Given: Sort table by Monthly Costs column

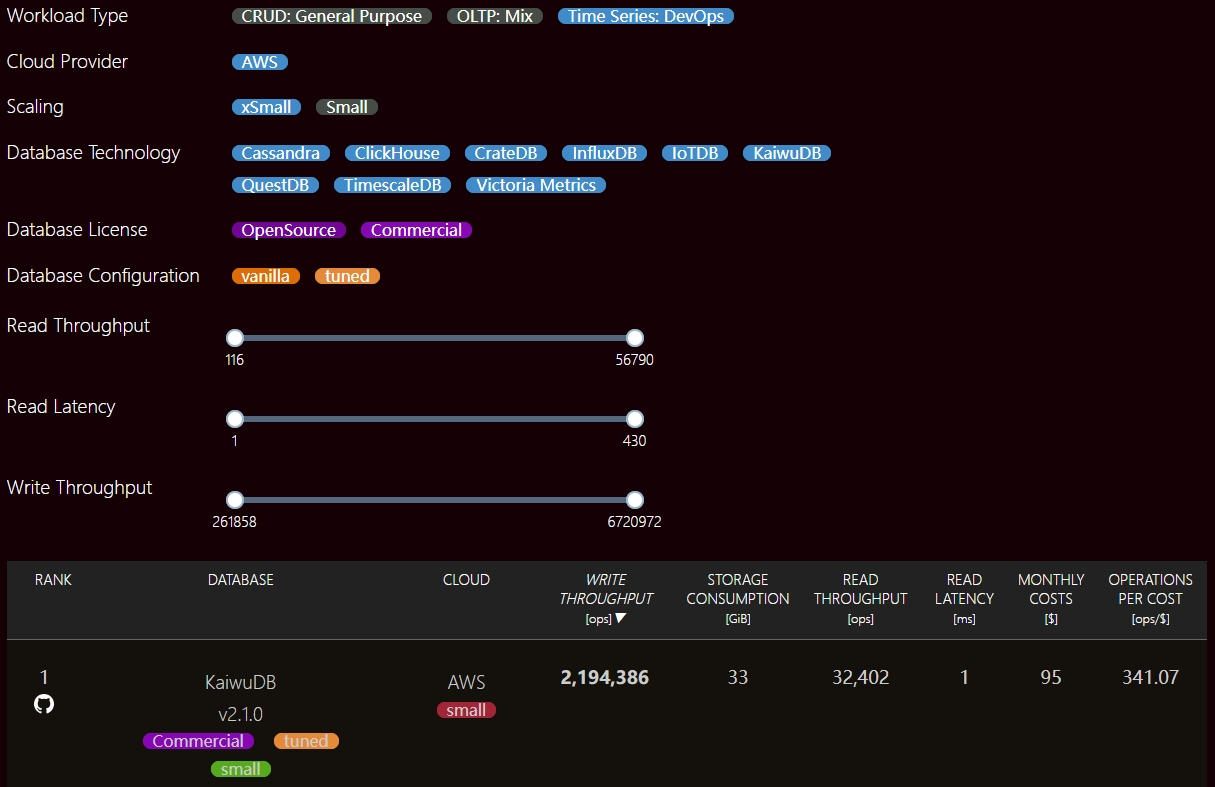Looking at the screenshot, I should pyautogui.click(x=1051, y=598).
